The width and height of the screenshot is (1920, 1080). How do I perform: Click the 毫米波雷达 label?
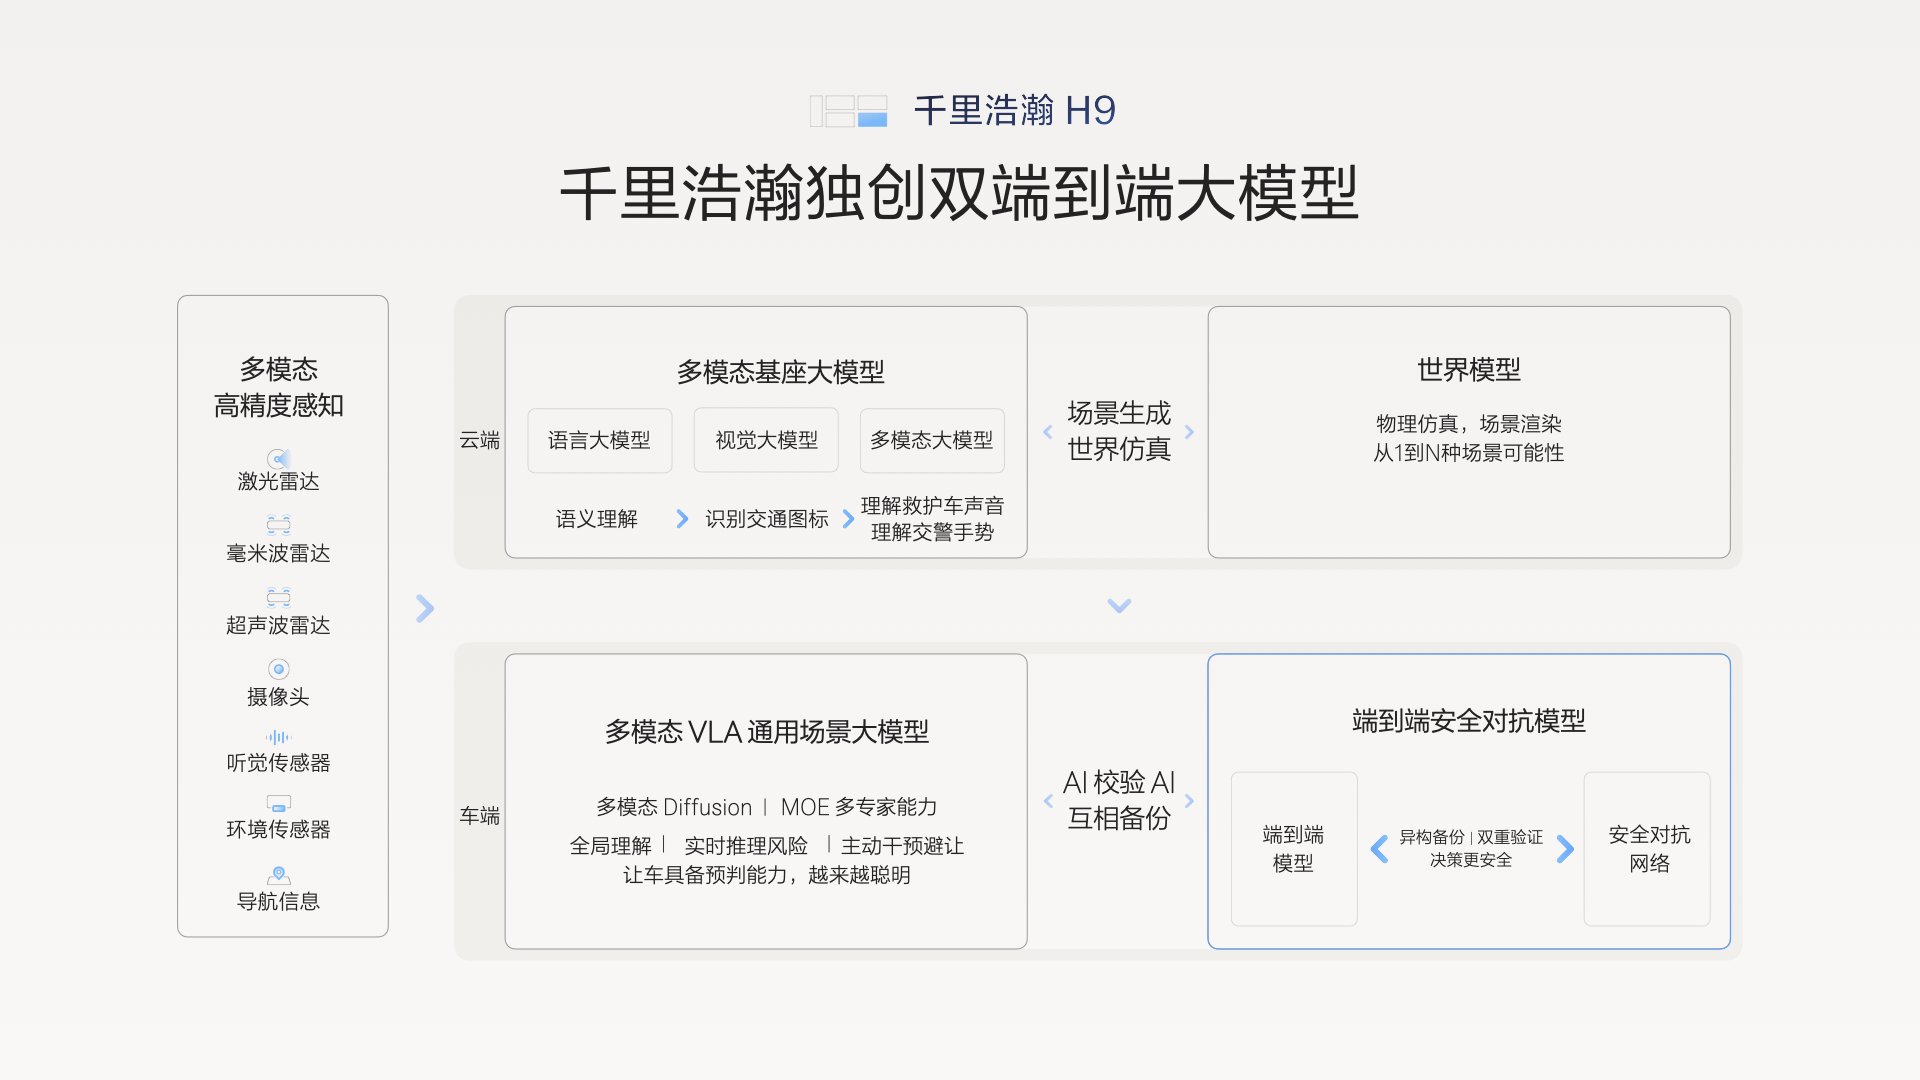(278, 553)
